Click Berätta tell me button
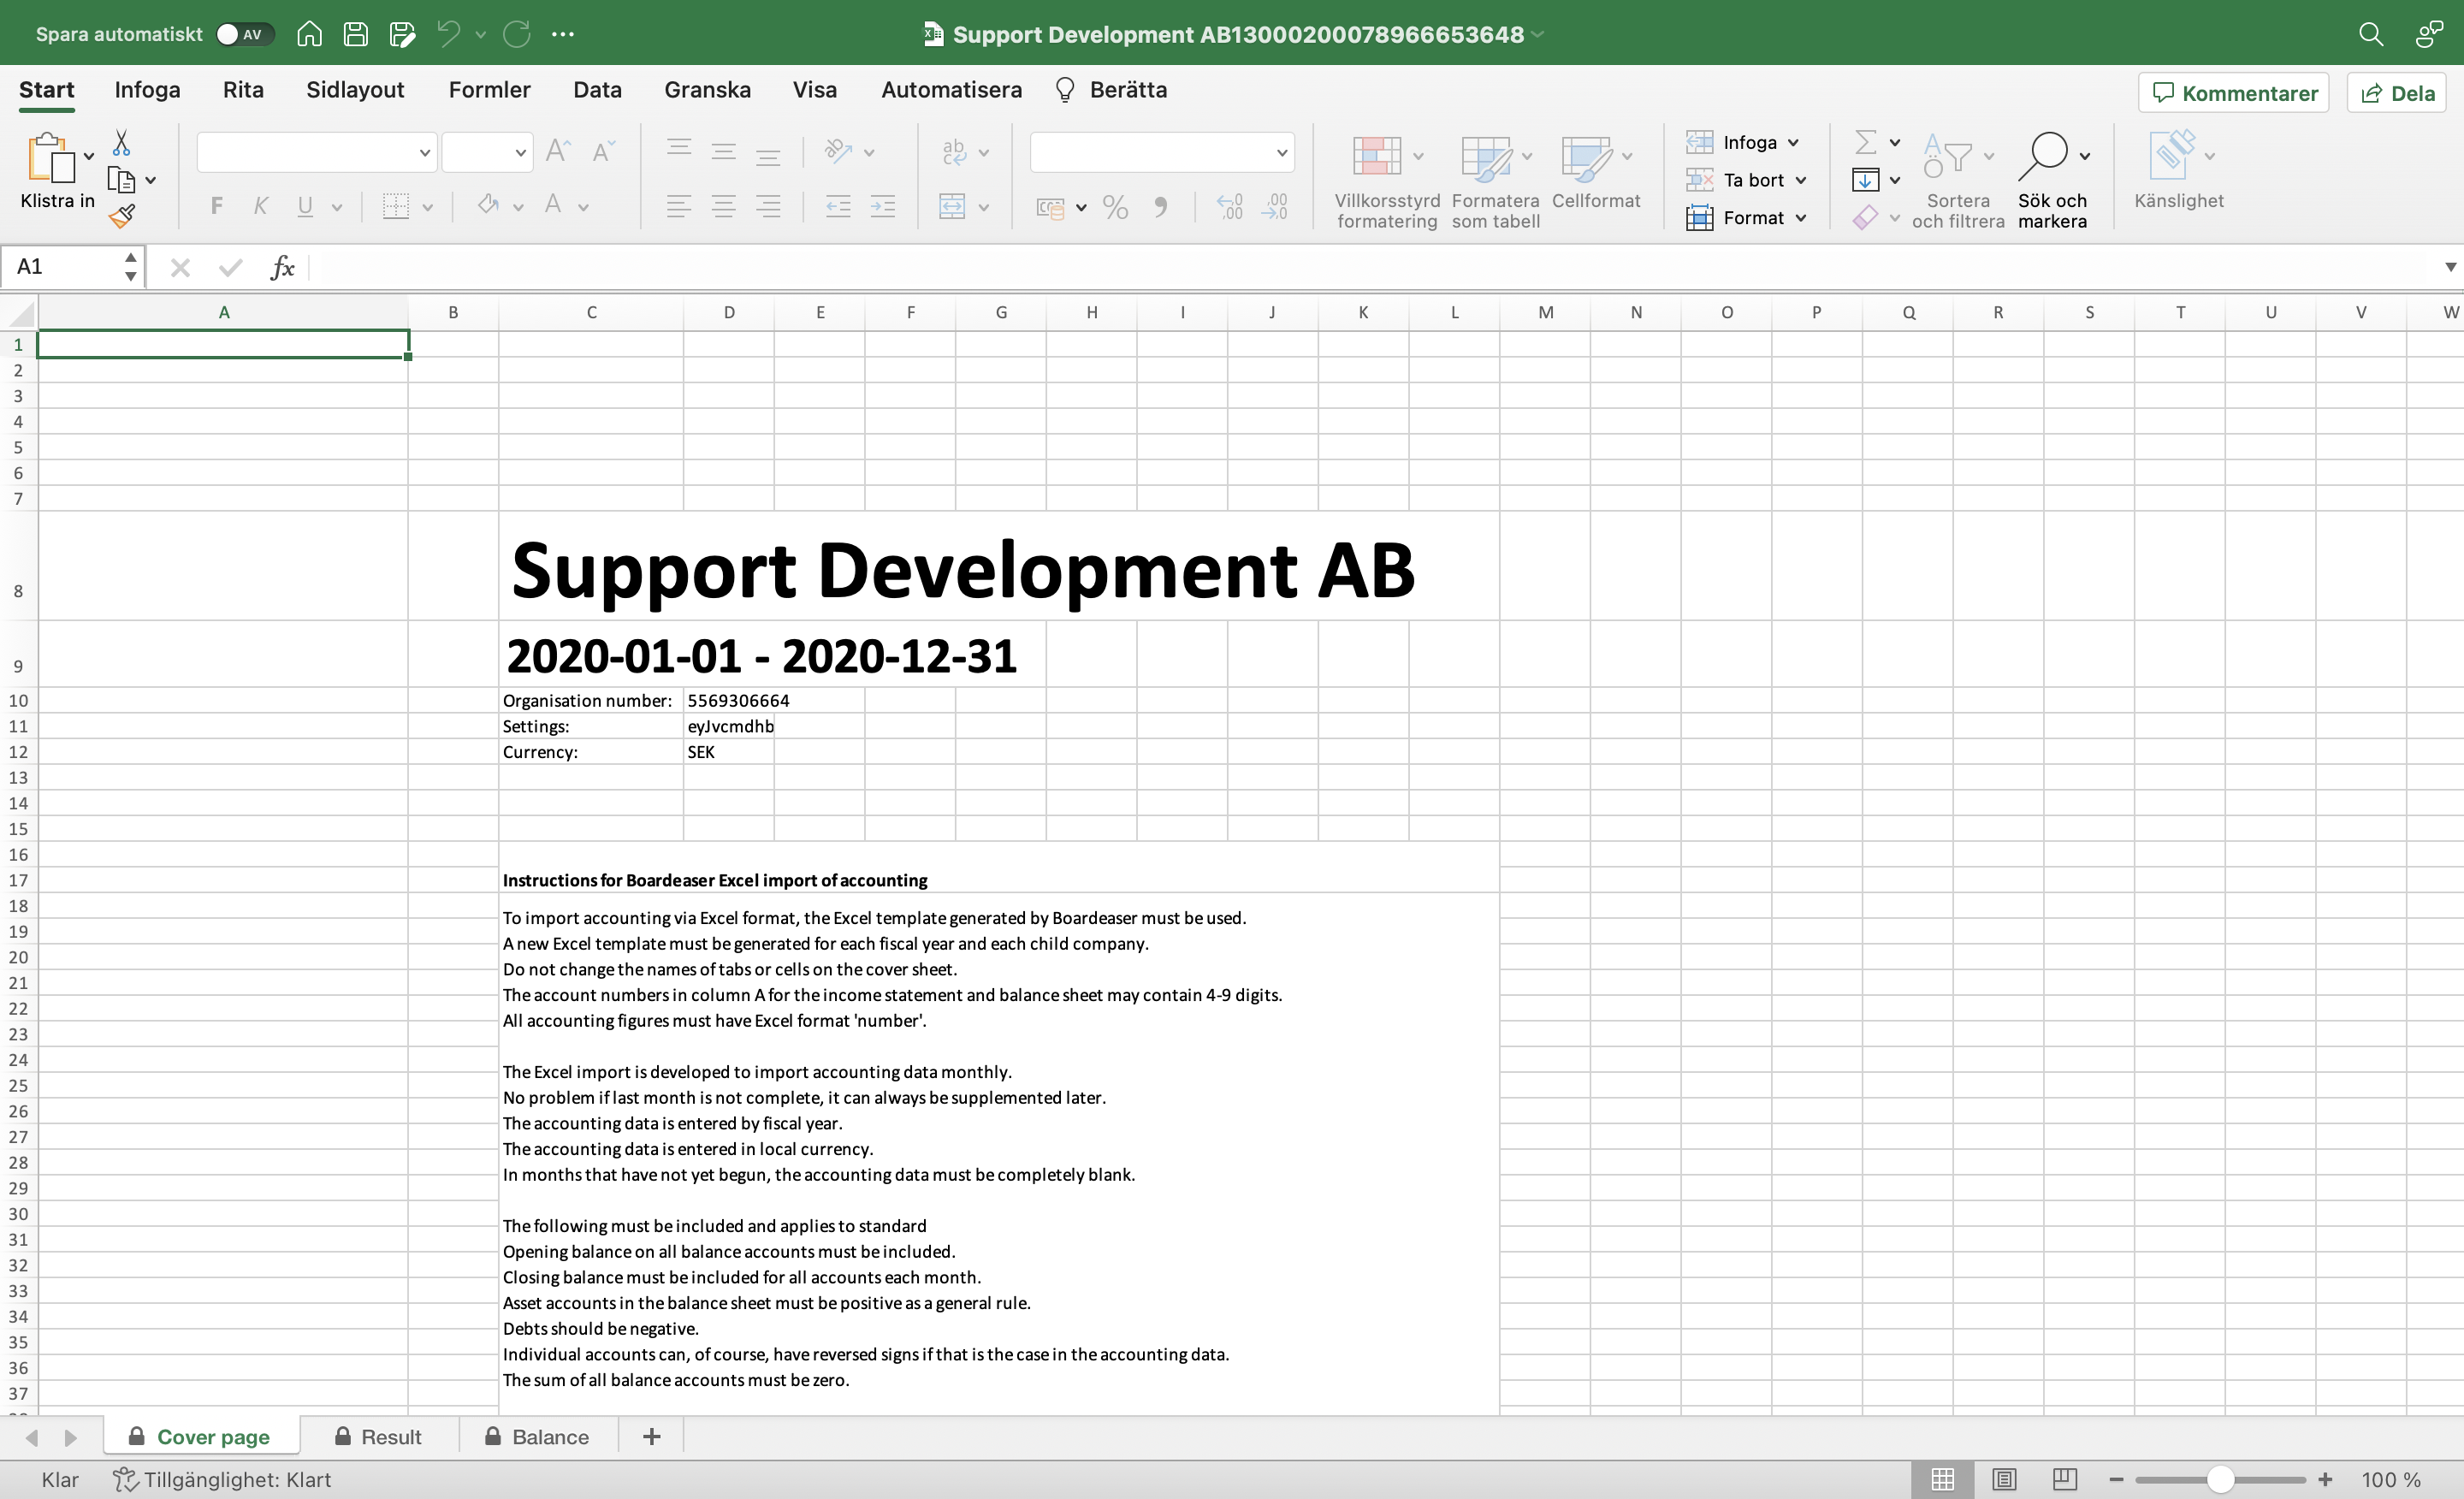 click(x=1111, y=90)
